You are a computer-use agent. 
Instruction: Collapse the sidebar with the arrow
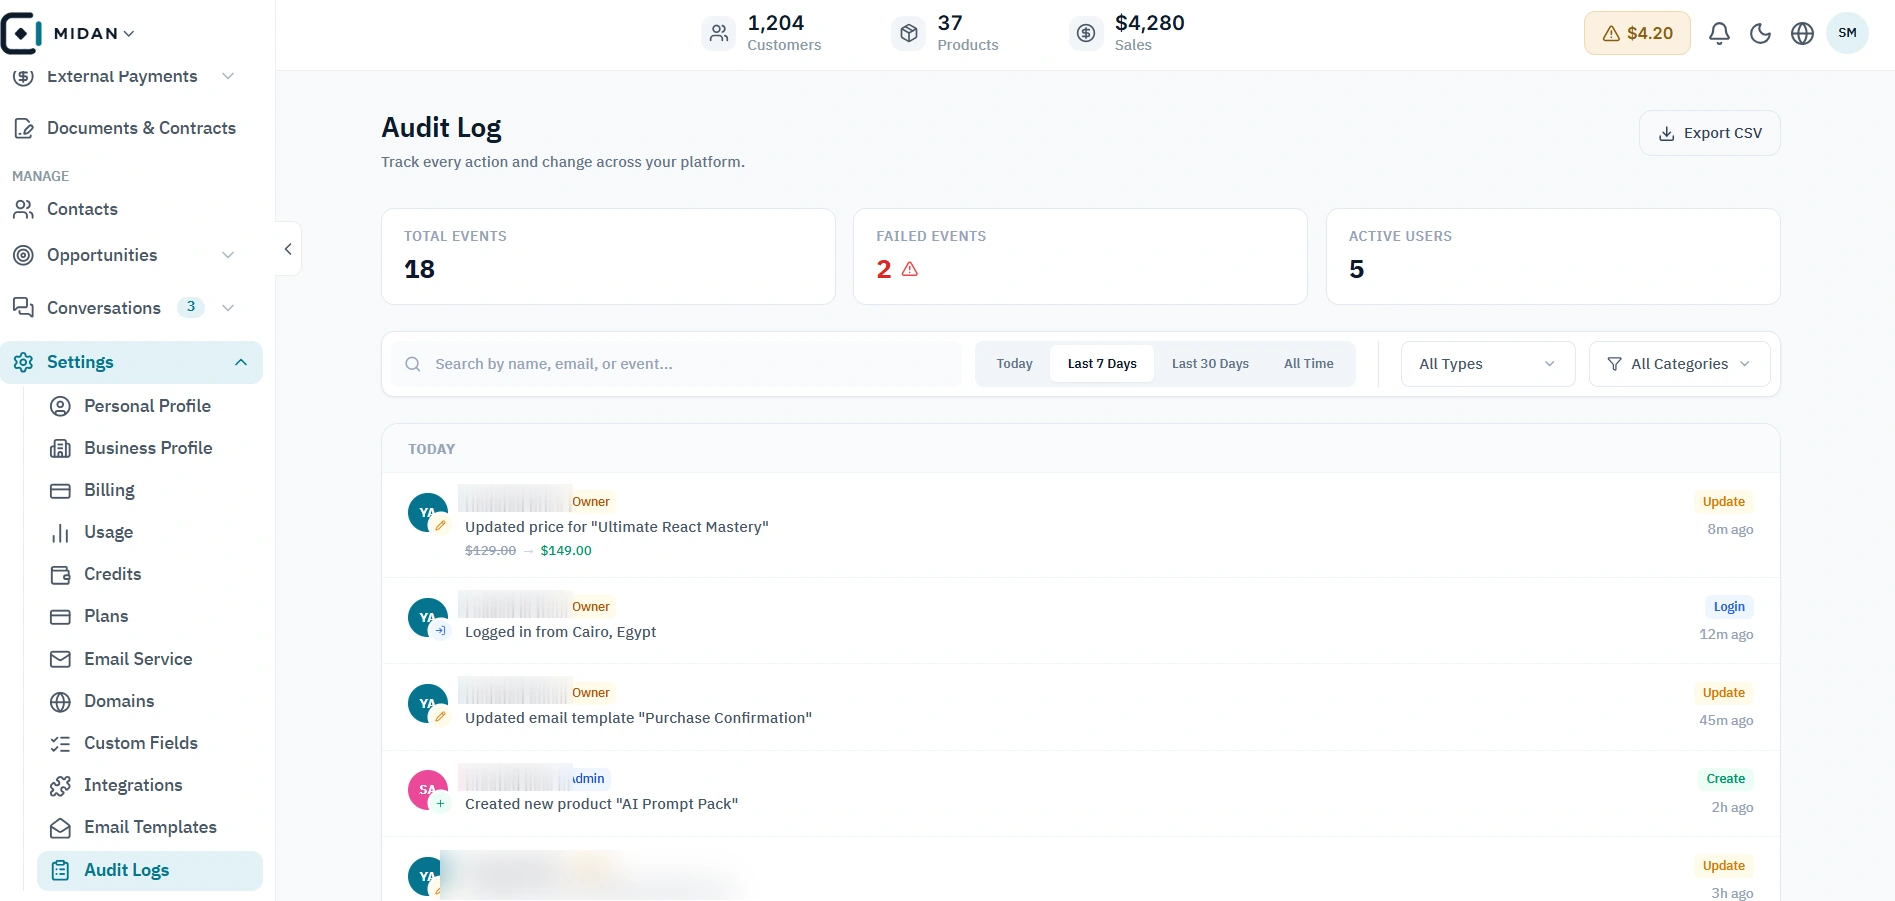(x=288, y=249)
